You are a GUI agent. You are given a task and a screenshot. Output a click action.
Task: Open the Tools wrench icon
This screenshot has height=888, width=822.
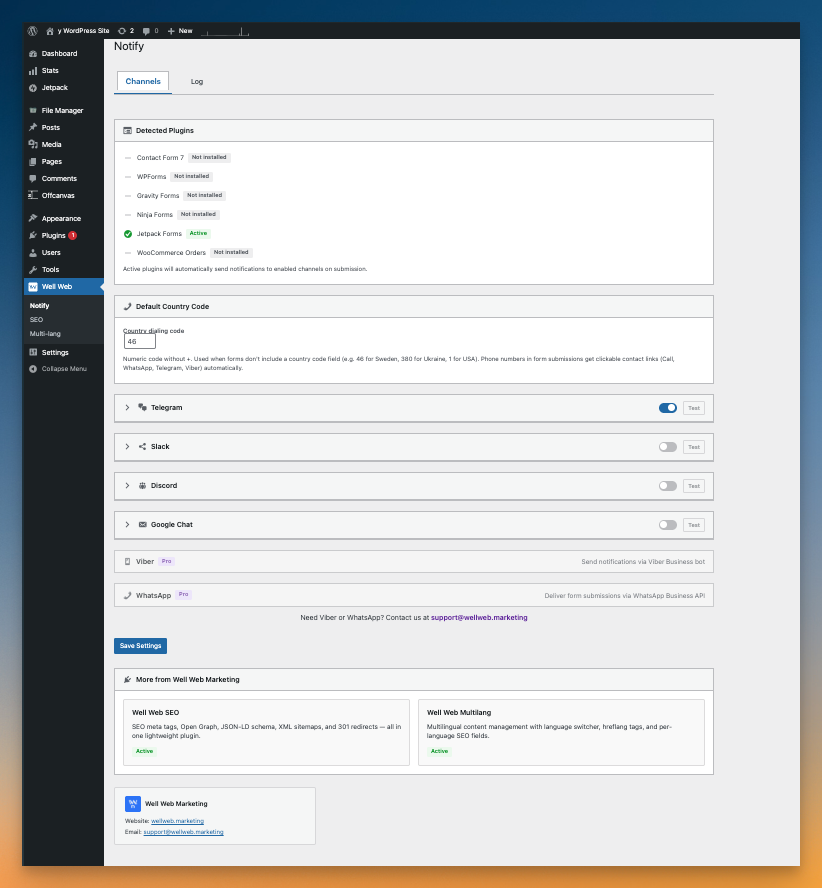[33, 270]
